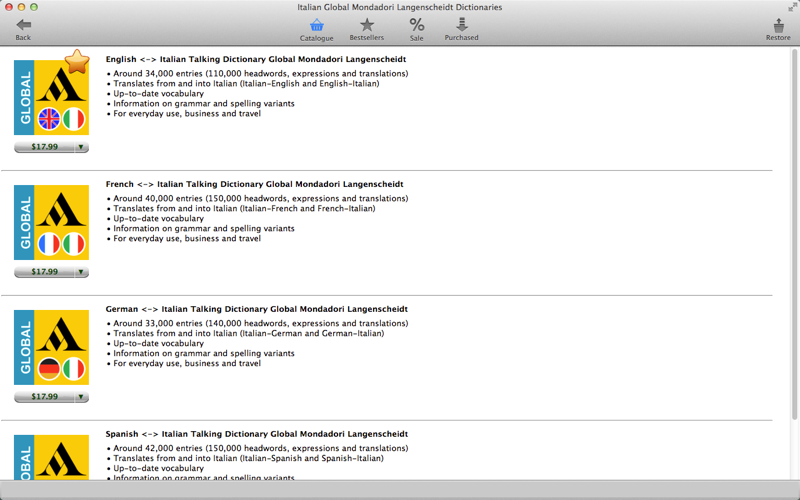Select Spanish <-> Italian Talking Dictionary title

(257, 434)
